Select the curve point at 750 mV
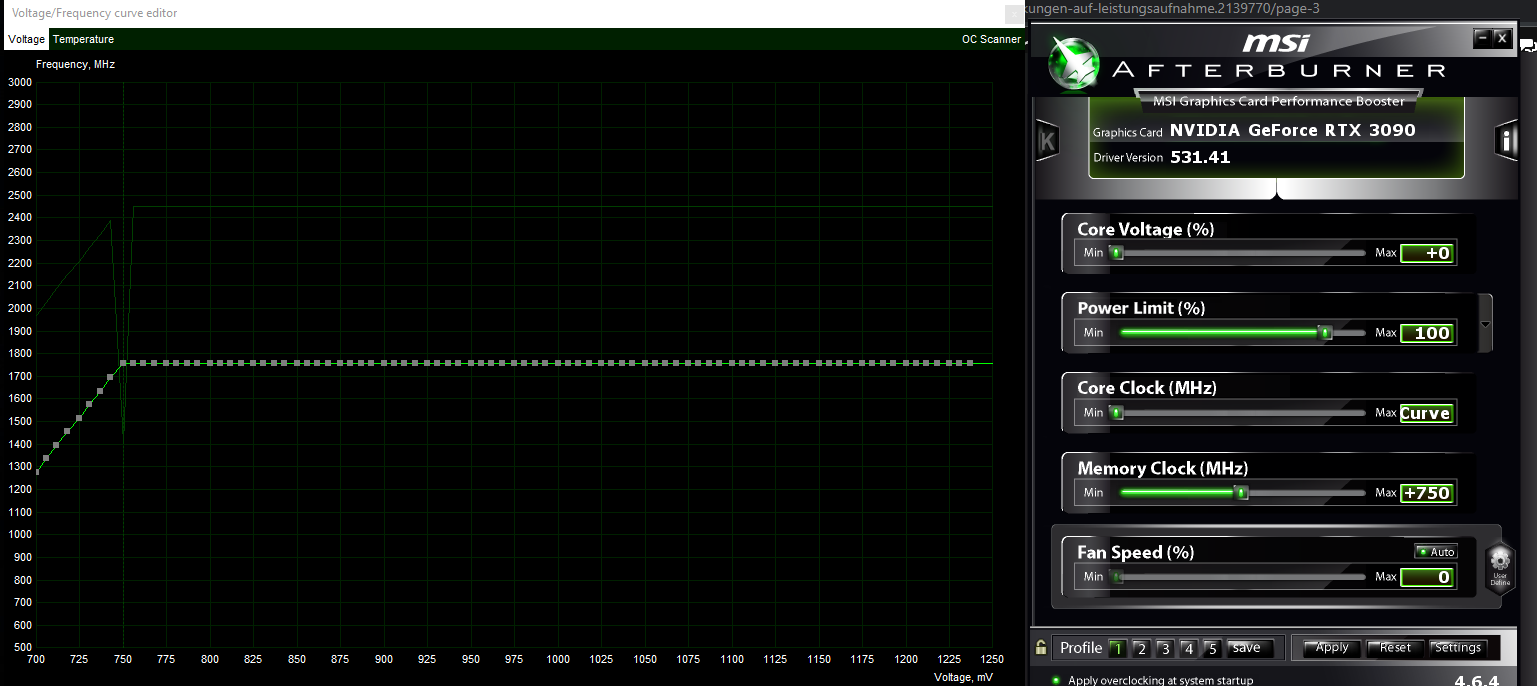This screenshot has width=1537, height=686. click(122, 363)
